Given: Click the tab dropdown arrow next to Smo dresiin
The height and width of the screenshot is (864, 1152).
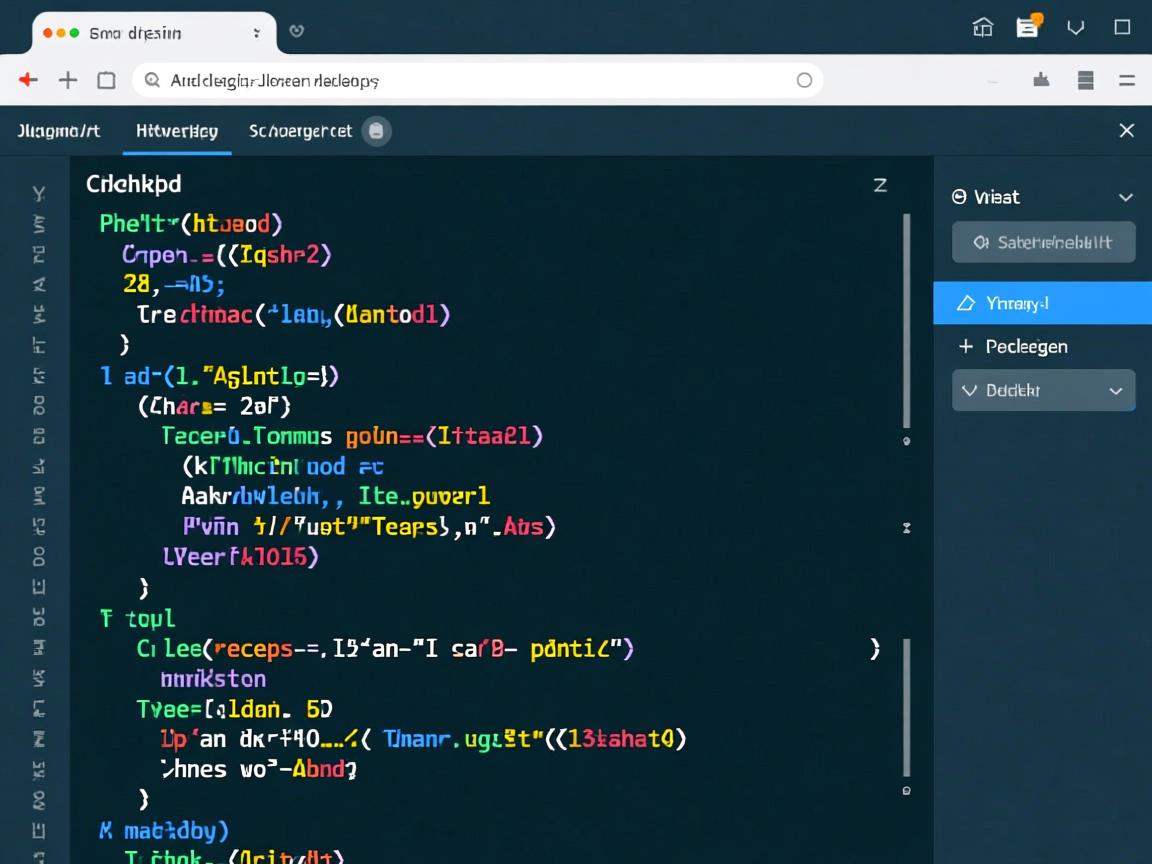Looking at the screenshot, I should coord(257,33).
